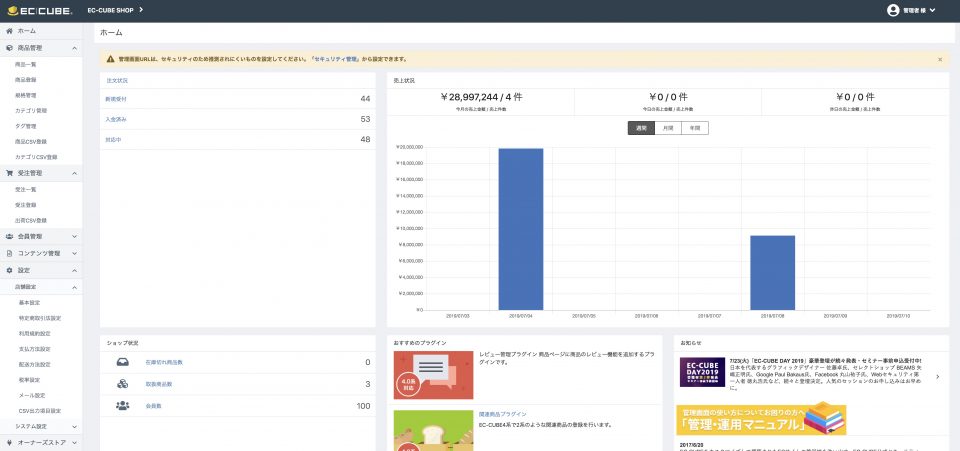Expand the コンテンツ管理 menu section
The image size is (960, 451).
[x=41, y=254]
